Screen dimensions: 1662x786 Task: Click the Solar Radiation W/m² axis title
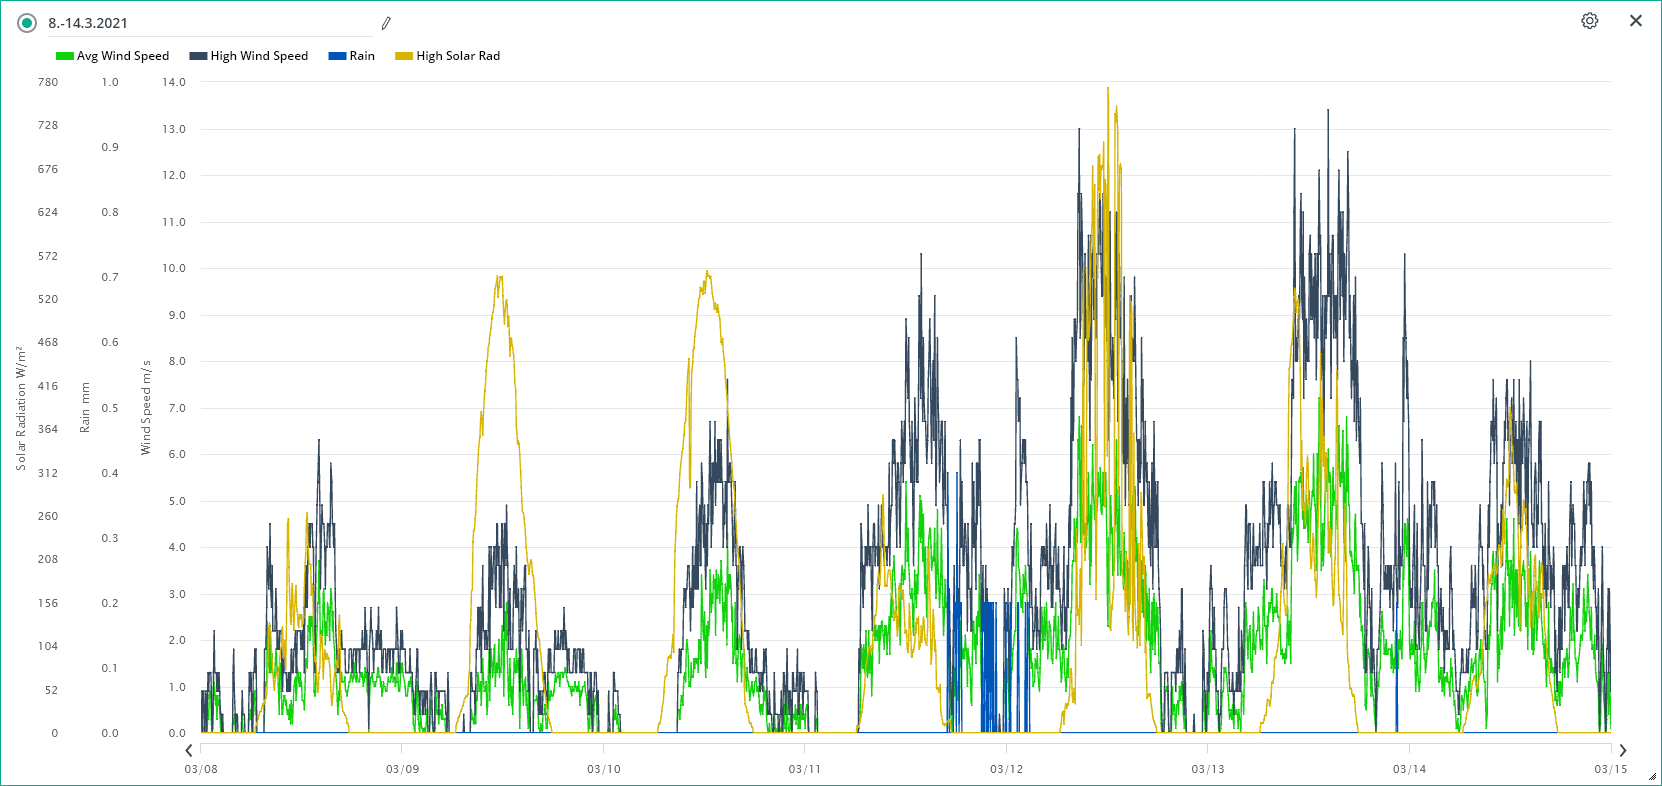[x=20, y=408]
